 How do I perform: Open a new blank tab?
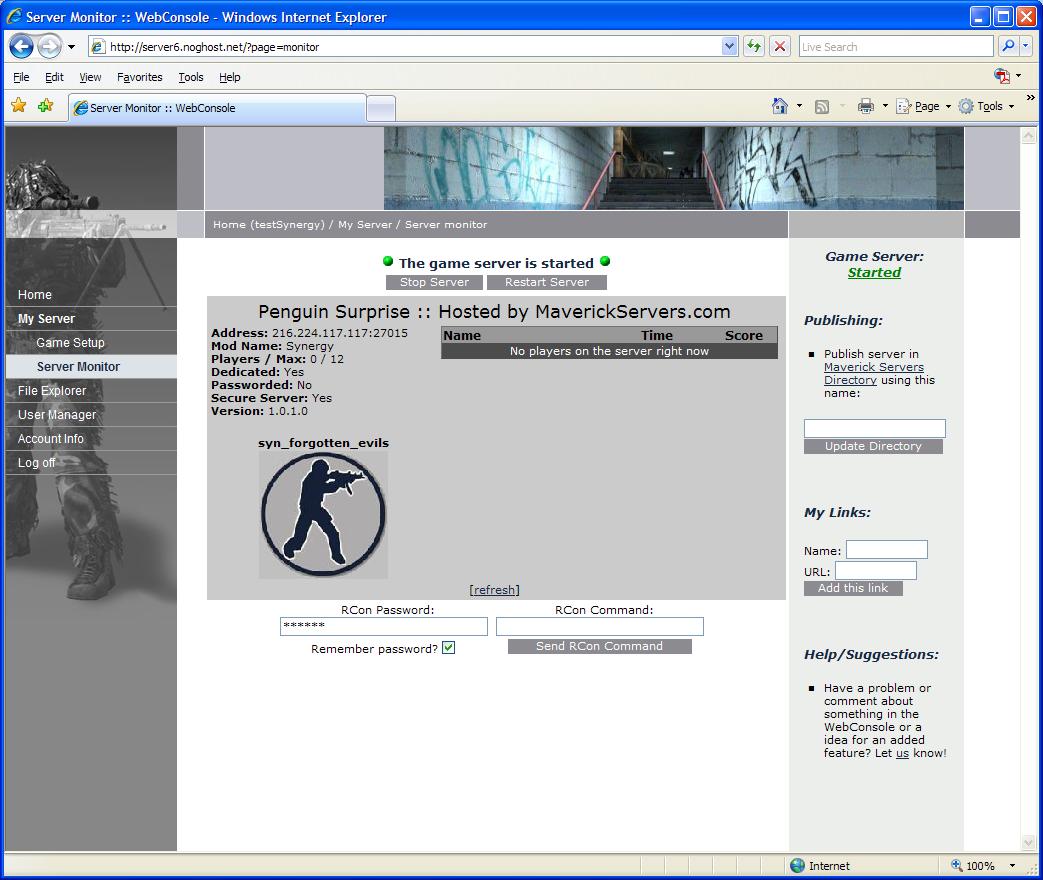[x=381, y=108]
